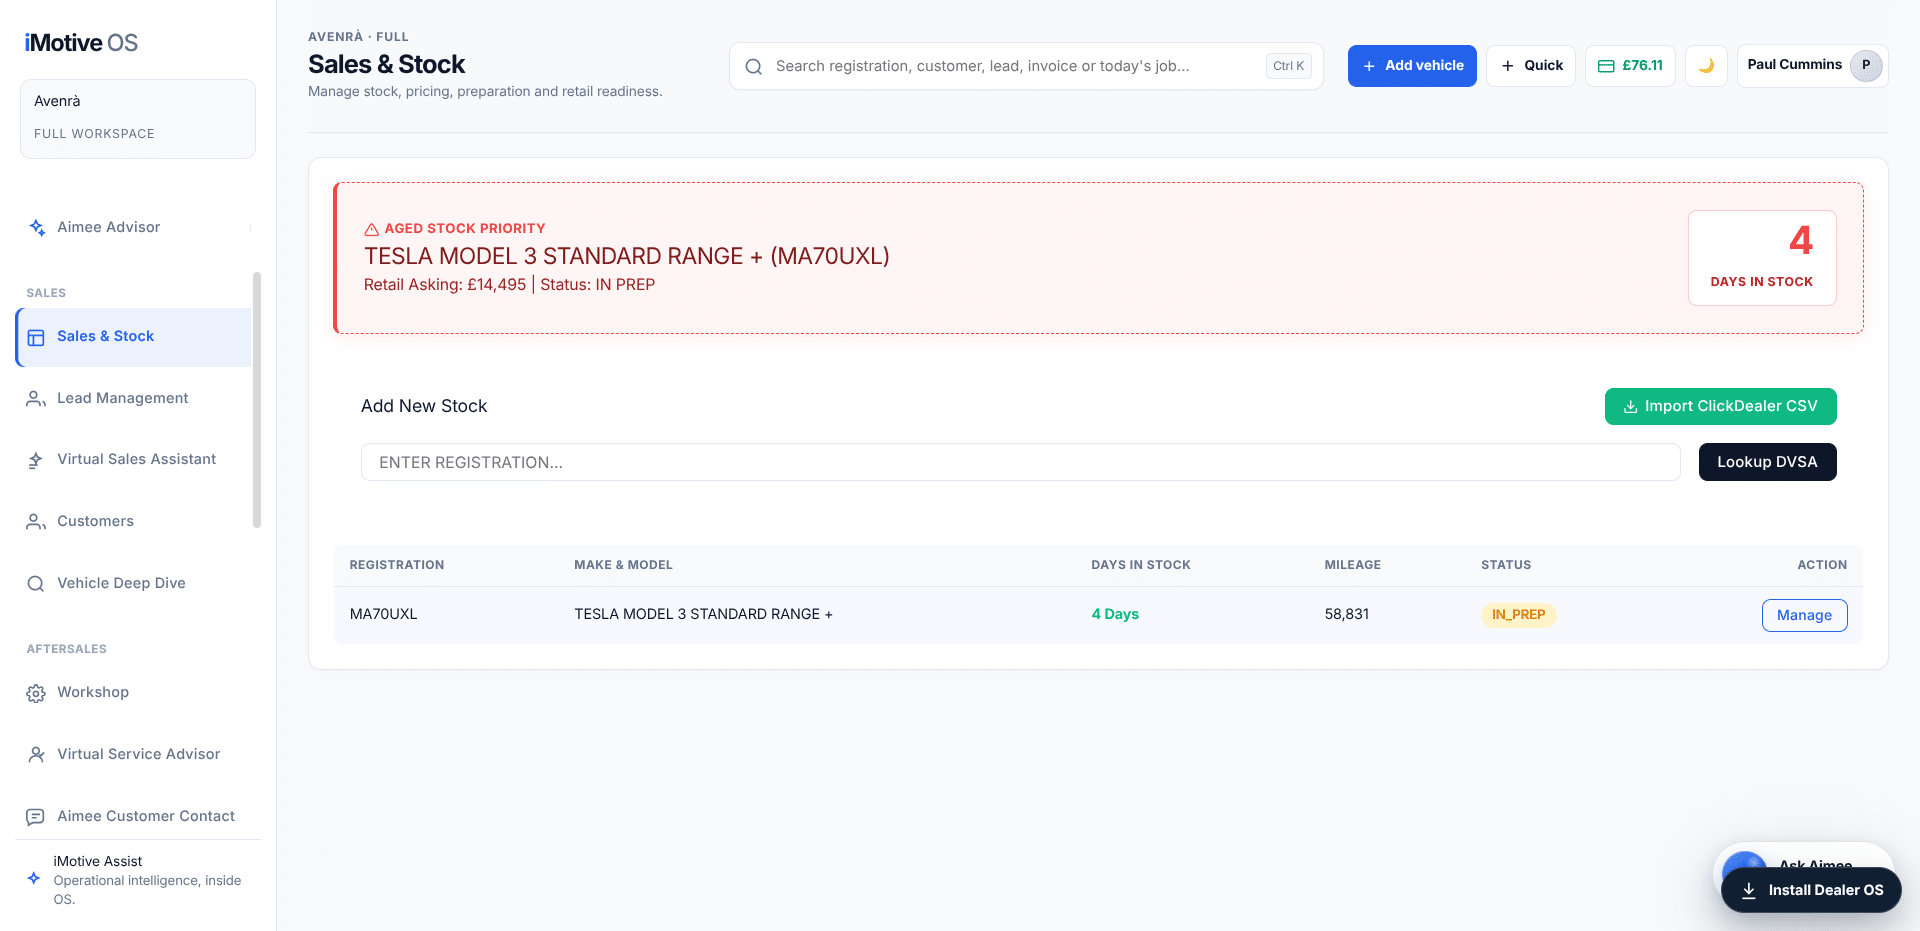Click the Customers person icon

(x=36, y=522)
